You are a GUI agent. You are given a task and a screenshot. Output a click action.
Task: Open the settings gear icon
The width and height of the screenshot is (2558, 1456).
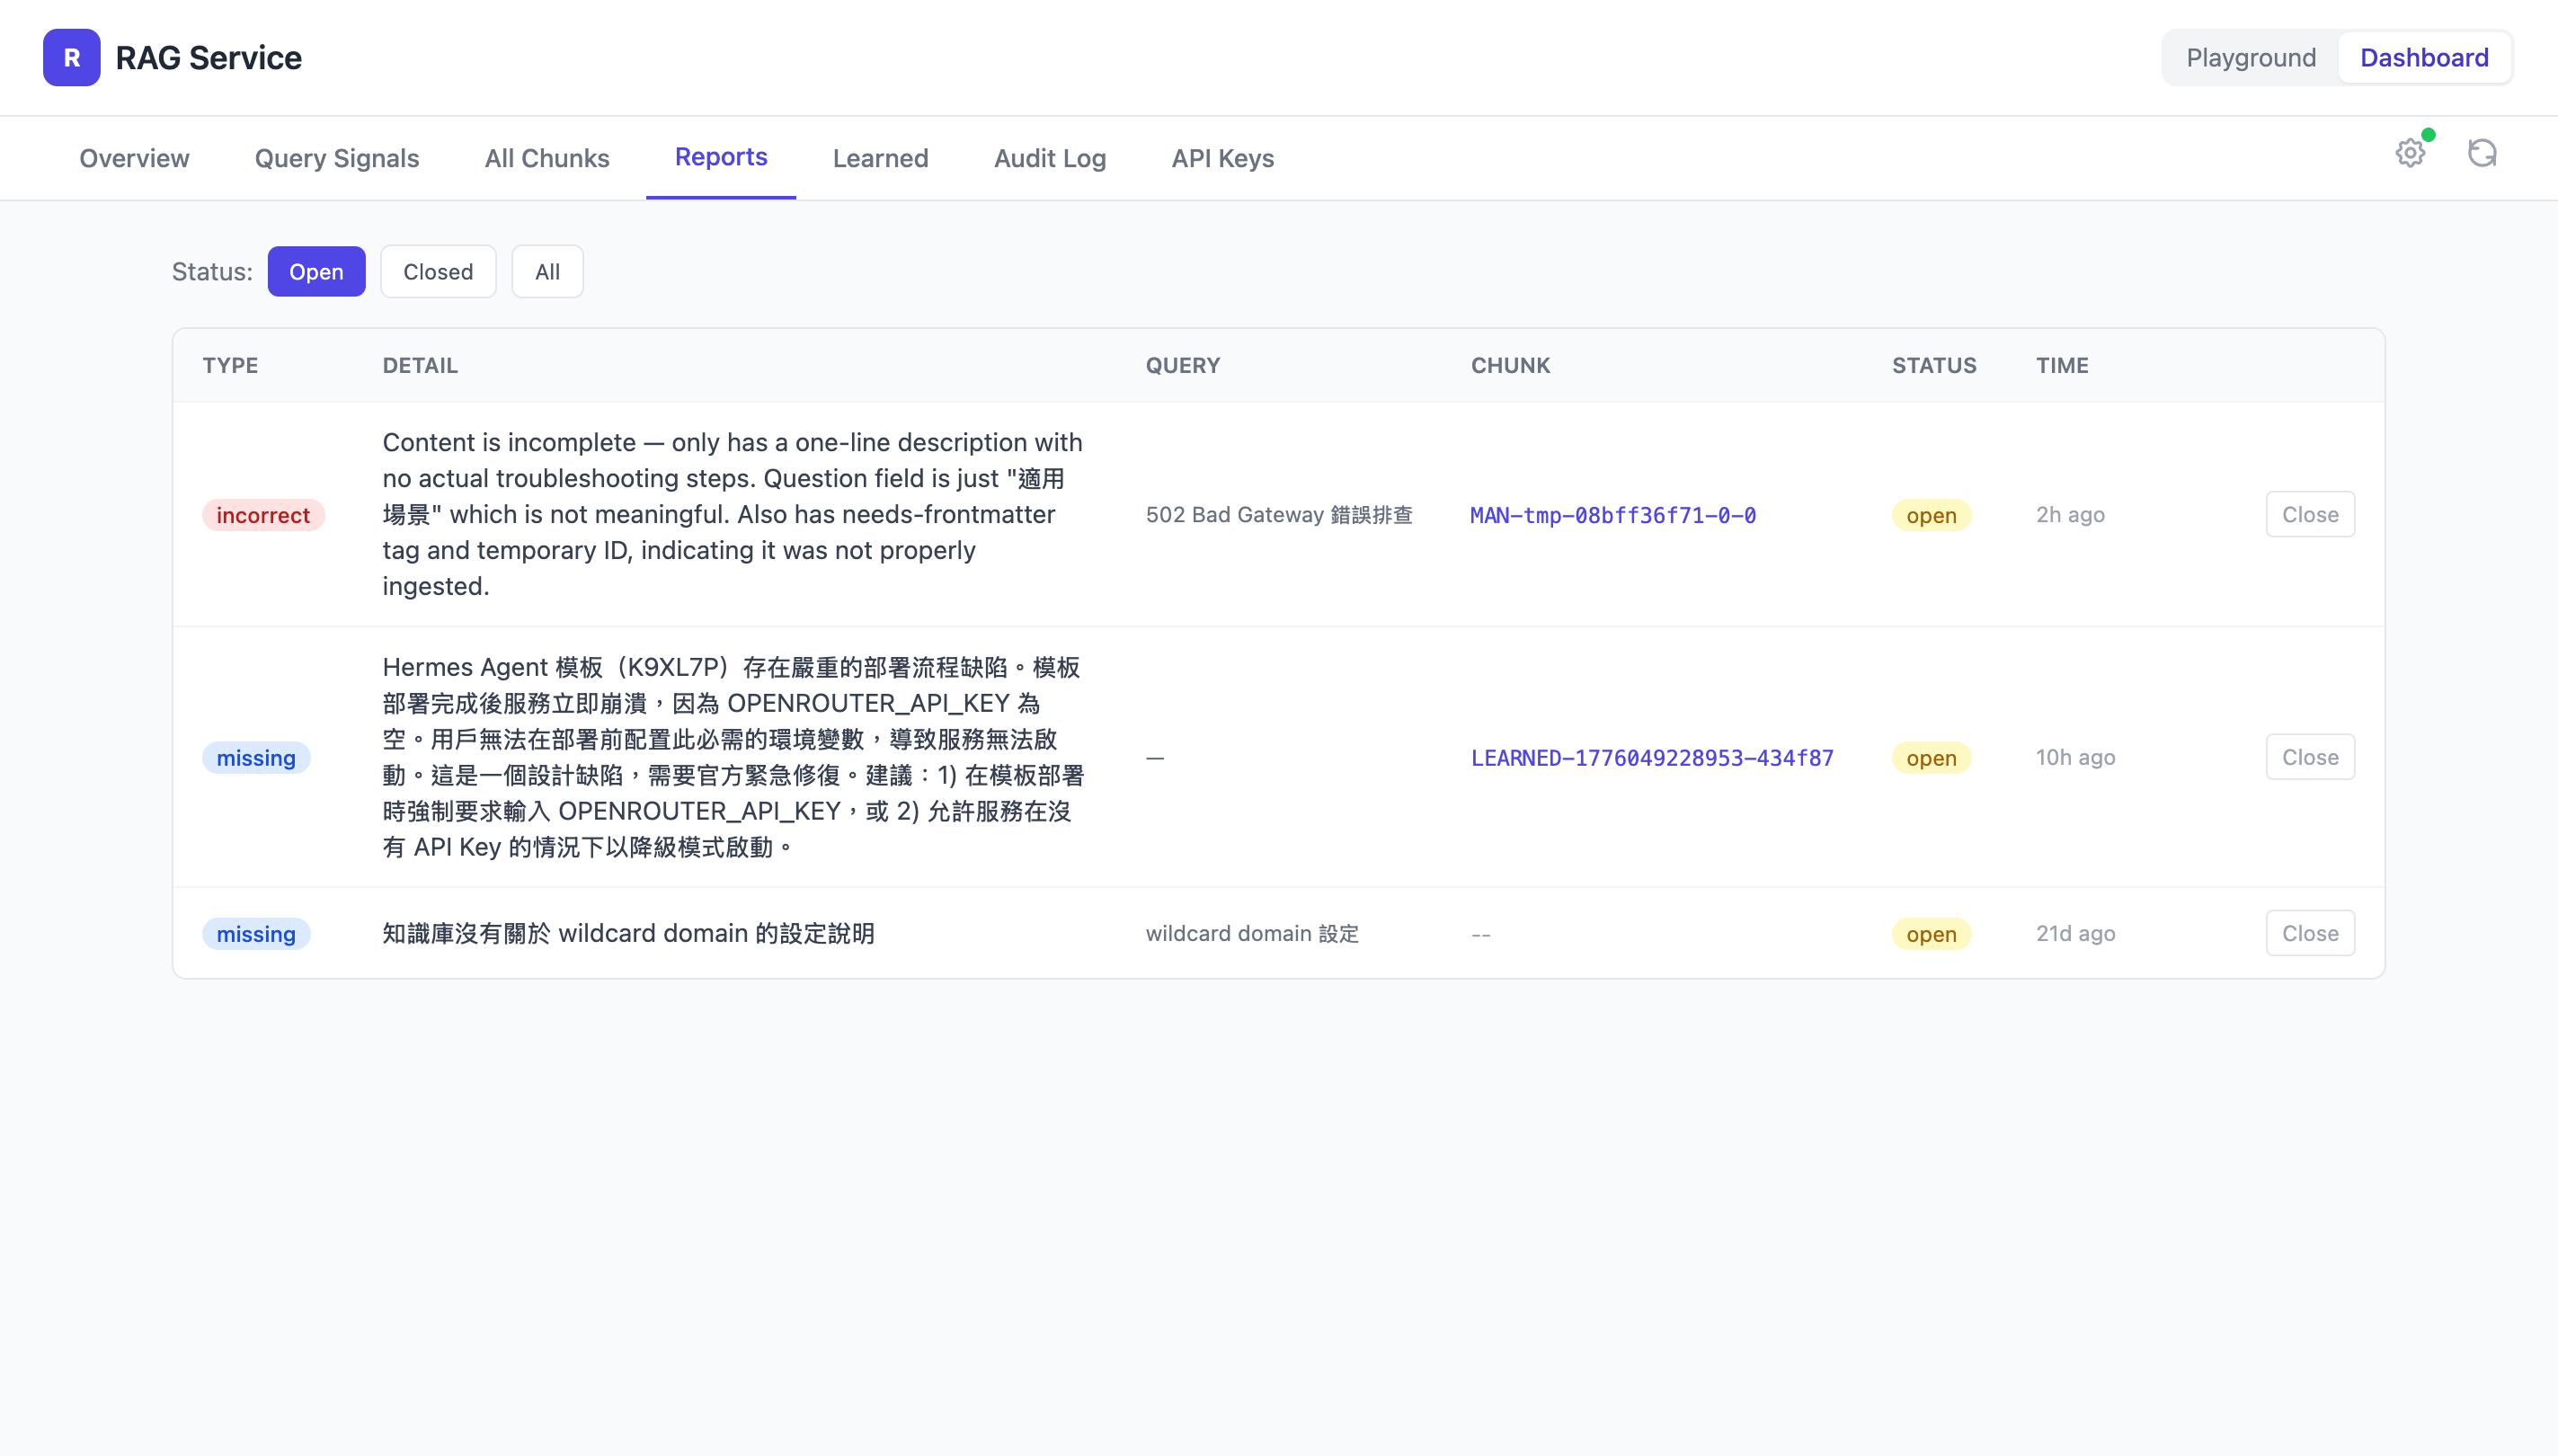(2410, 153)
